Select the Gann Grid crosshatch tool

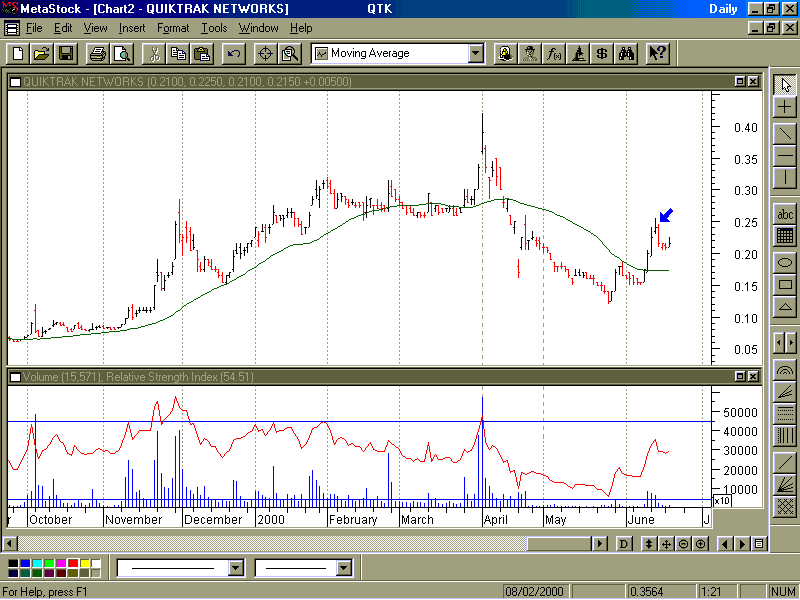(x=785, y=507)
